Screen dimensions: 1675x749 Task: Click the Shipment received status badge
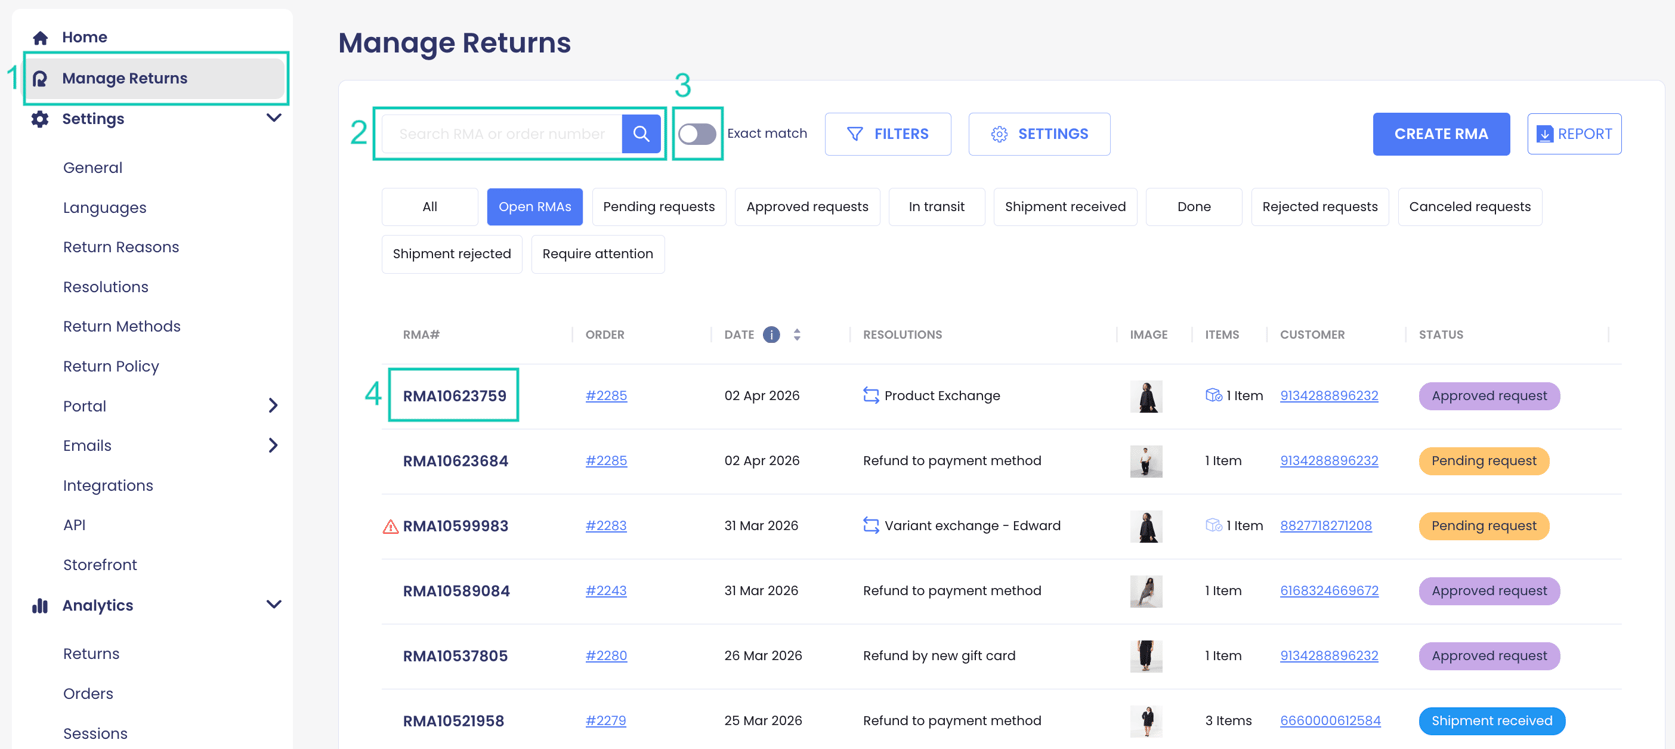(x=1492, y=721)
